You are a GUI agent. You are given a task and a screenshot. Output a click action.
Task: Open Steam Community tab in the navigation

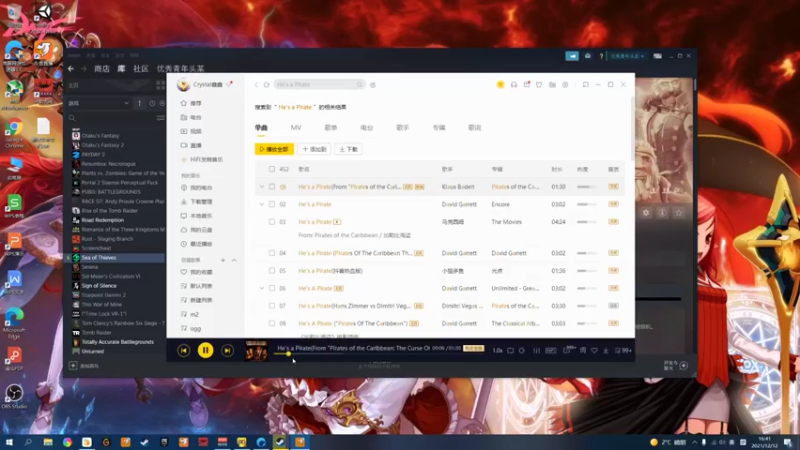click(141, 68)
